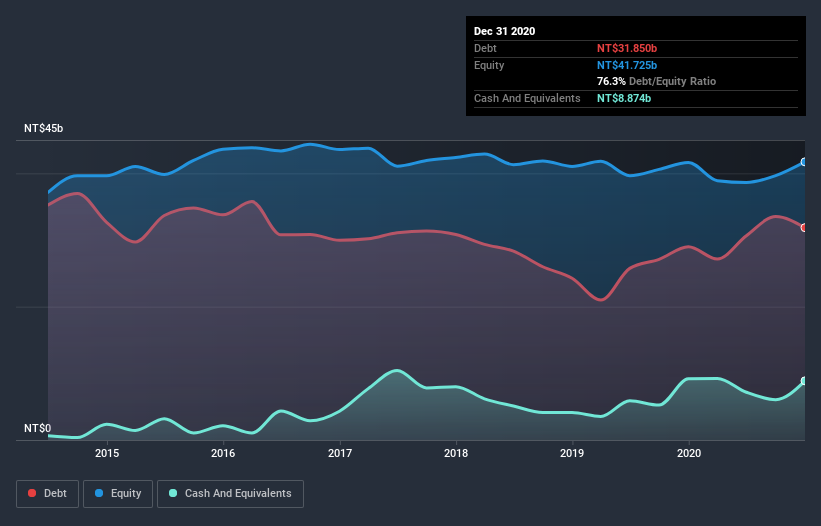Toggle the Cash And Equivalents legend button
821x526 pixels.
(x=230, y=494)
